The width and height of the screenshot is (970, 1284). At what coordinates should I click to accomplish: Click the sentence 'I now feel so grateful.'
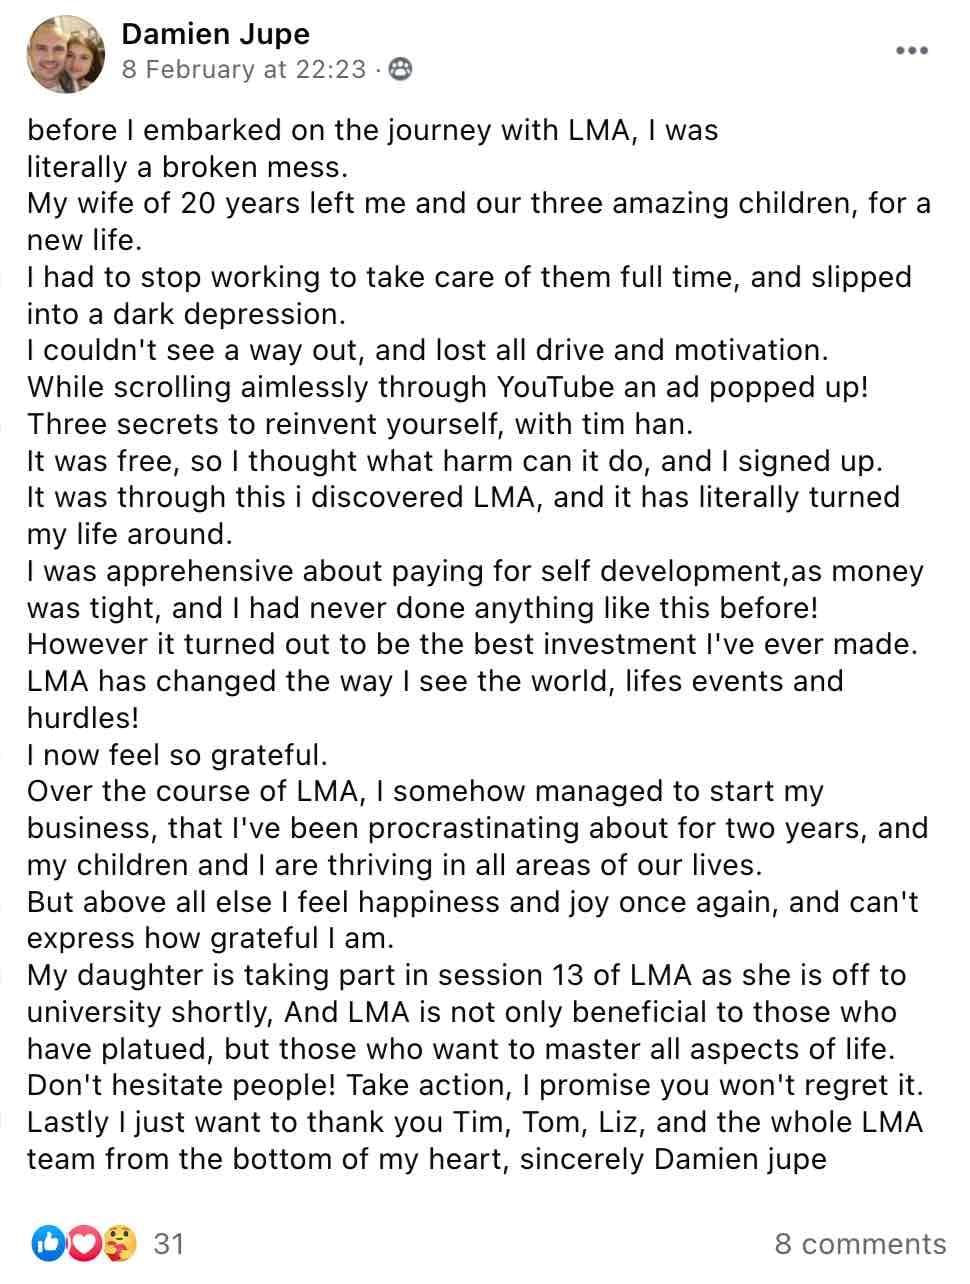pos(177,754)
